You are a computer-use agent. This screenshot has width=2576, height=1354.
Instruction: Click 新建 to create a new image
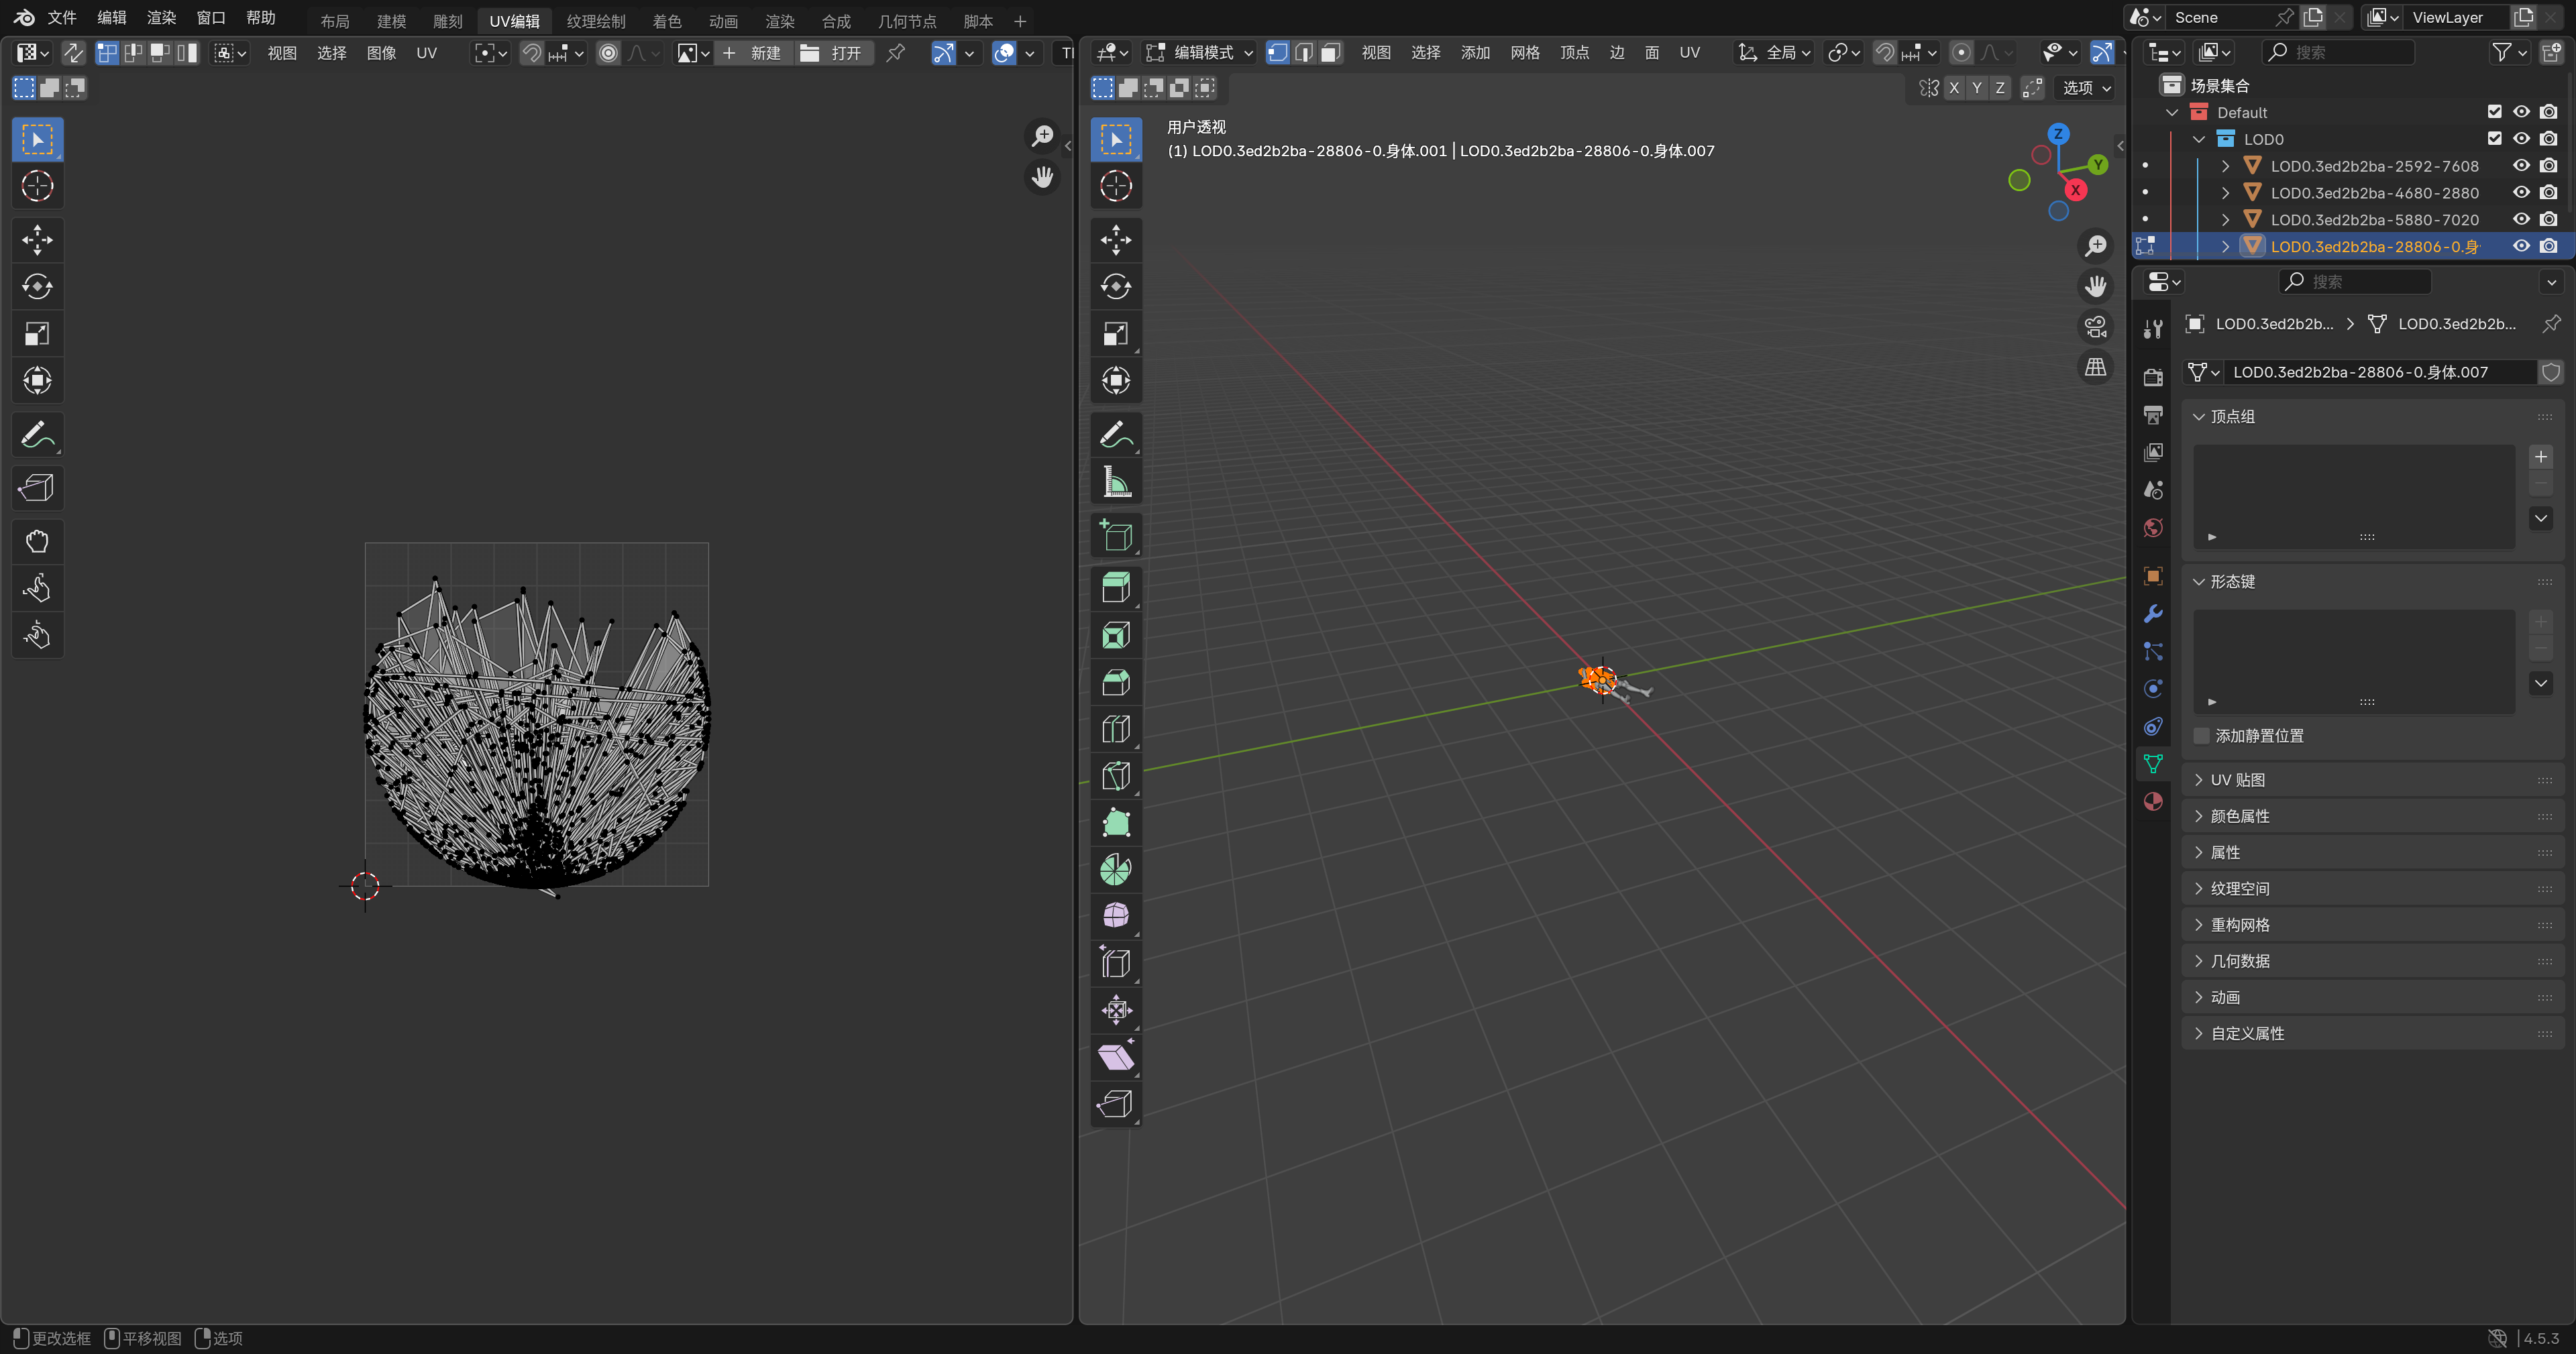point(754,53)
